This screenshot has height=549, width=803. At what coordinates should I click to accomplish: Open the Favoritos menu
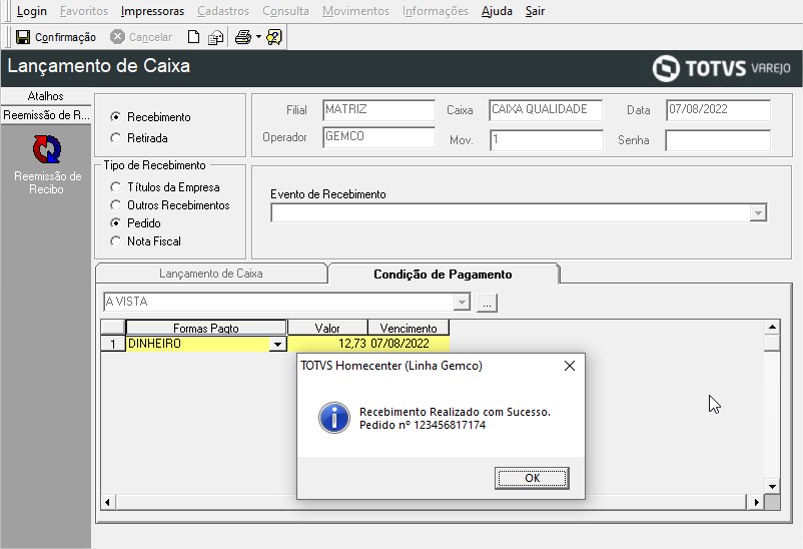[x=84, y=11]
